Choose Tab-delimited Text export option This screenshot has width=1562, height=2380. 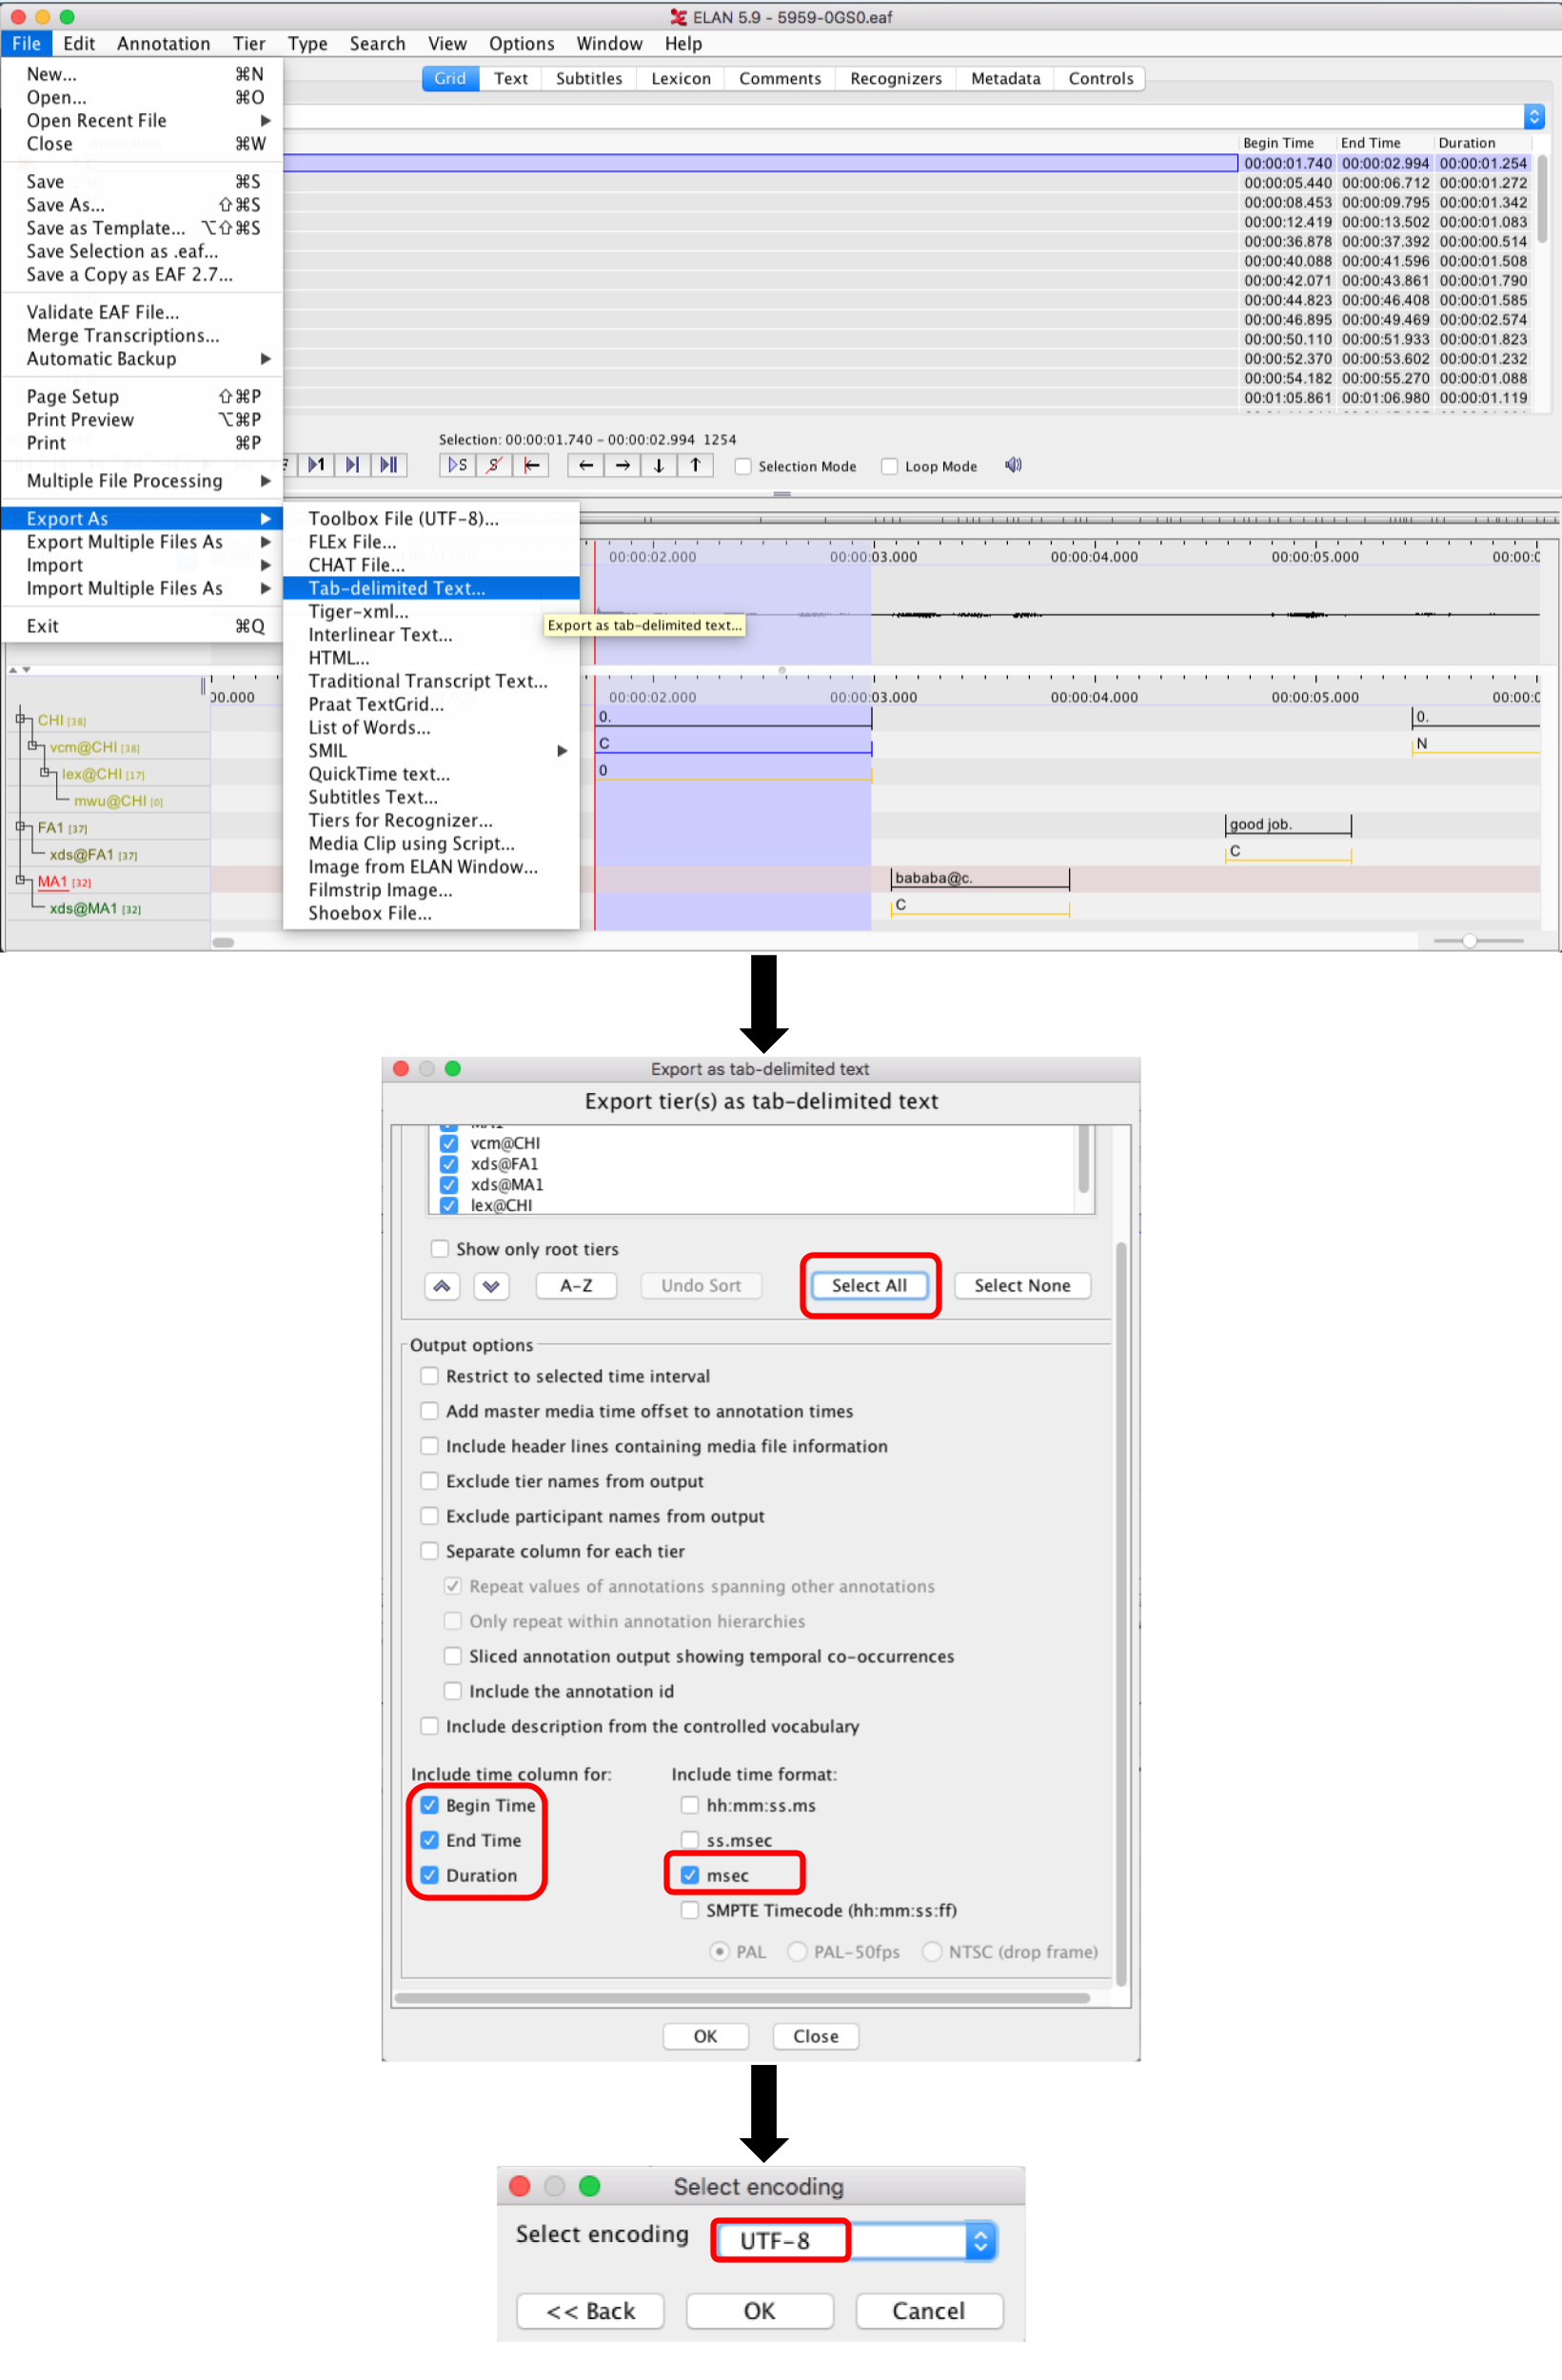431,588
